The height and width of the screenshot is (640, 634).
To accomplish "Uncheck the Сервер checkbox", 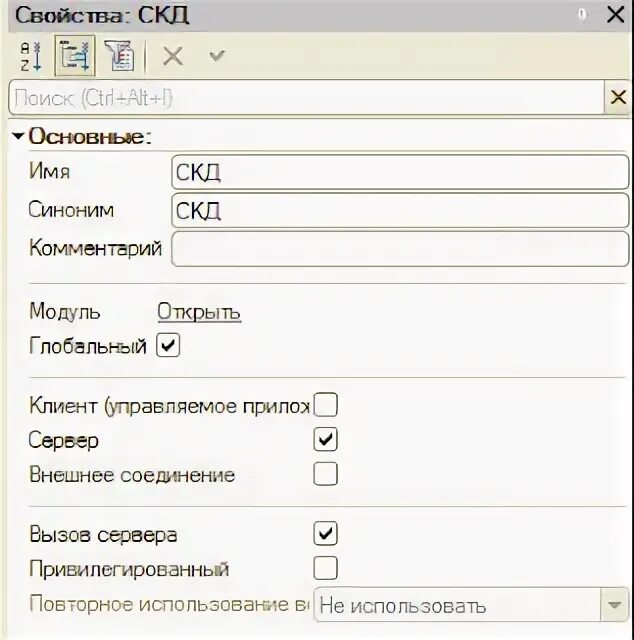I will click(326, 439).
